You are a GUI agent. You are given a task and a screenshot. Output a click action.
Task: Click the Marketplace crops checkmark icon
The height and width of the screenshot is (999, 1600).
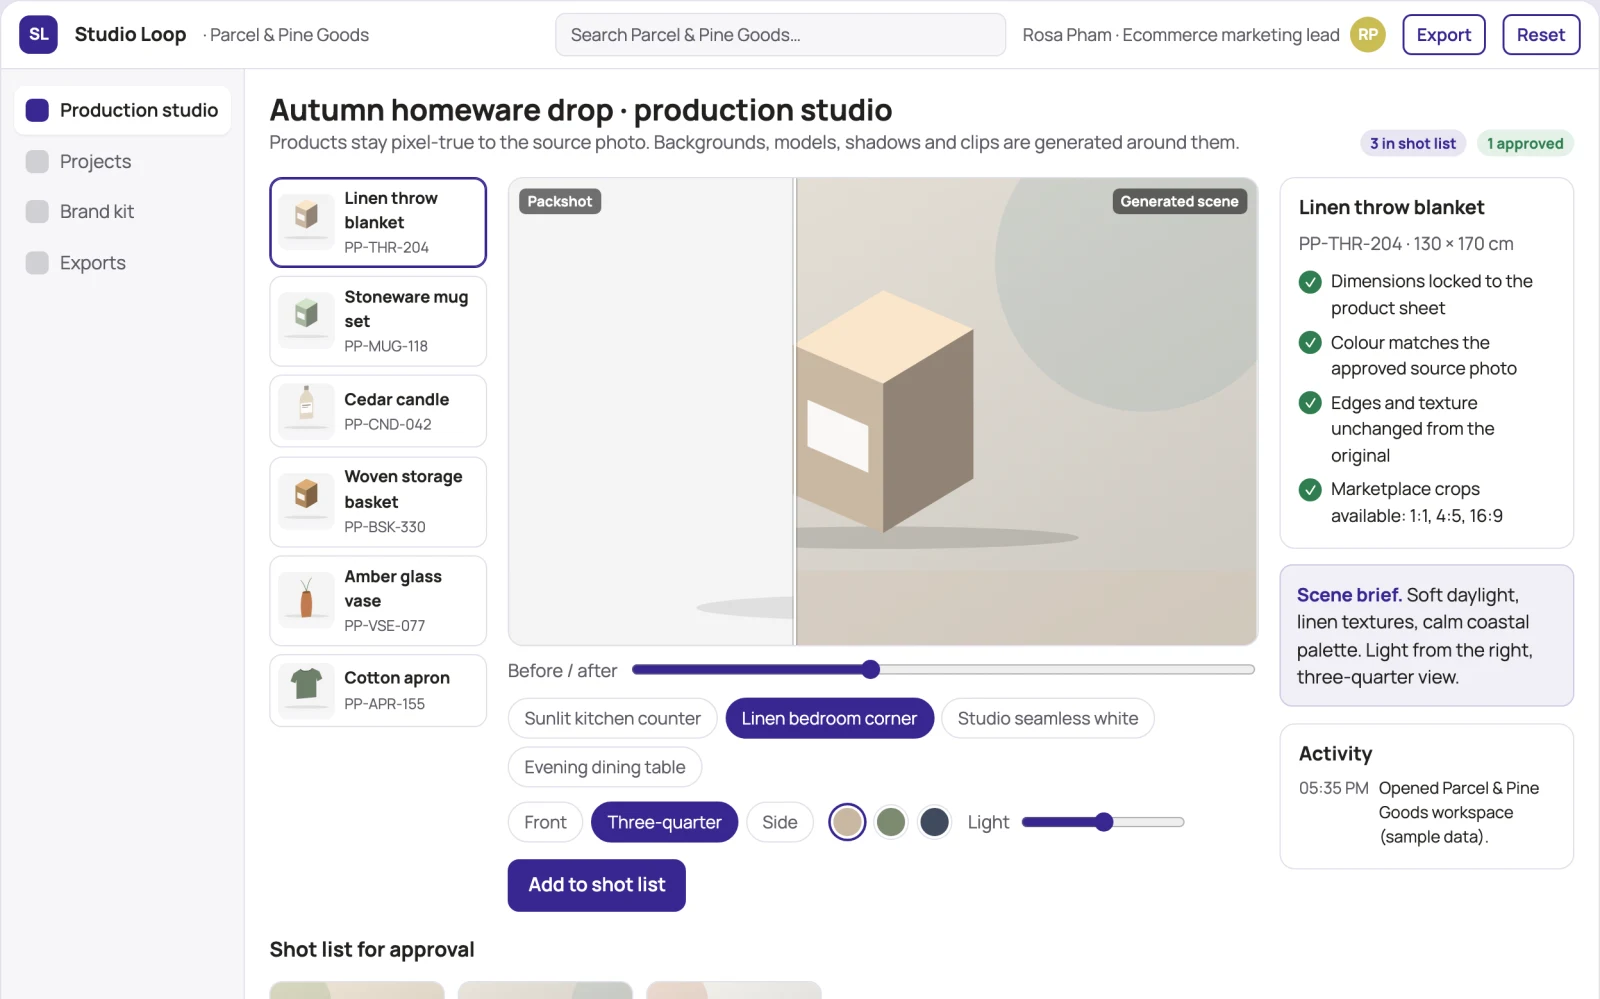coord(1310,489)
